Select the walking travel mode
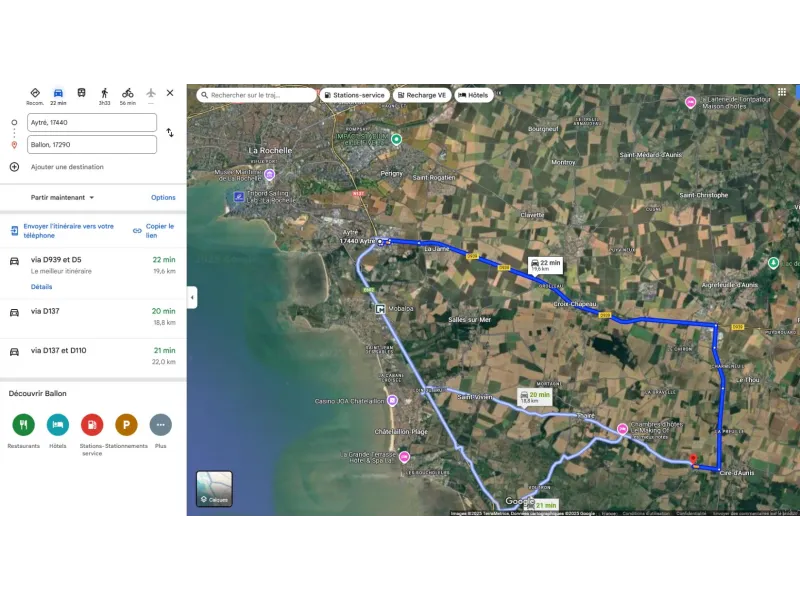This screenshot has width=800, height=600. [x=105, y=95]
